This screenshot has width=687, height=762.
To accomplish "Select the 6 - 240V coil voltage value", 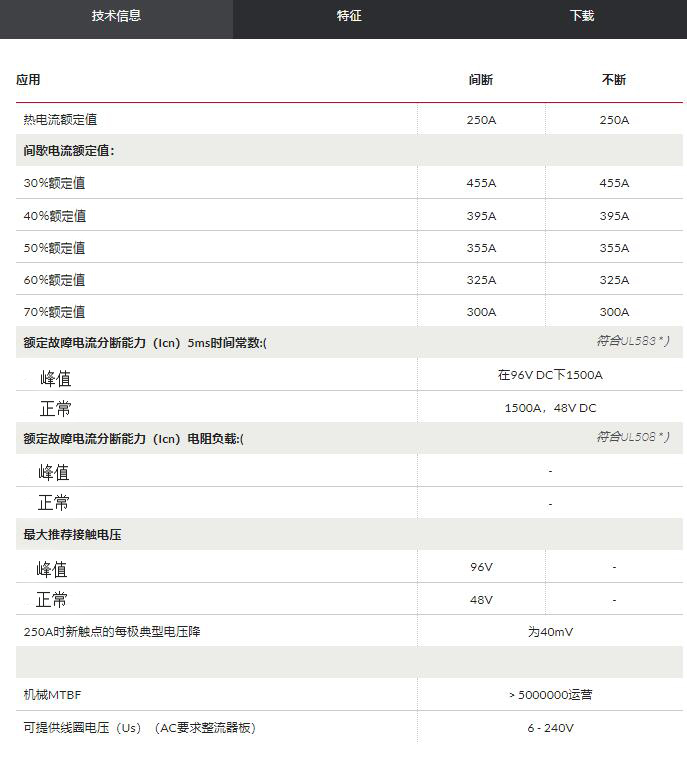I will tap(550, 728).
